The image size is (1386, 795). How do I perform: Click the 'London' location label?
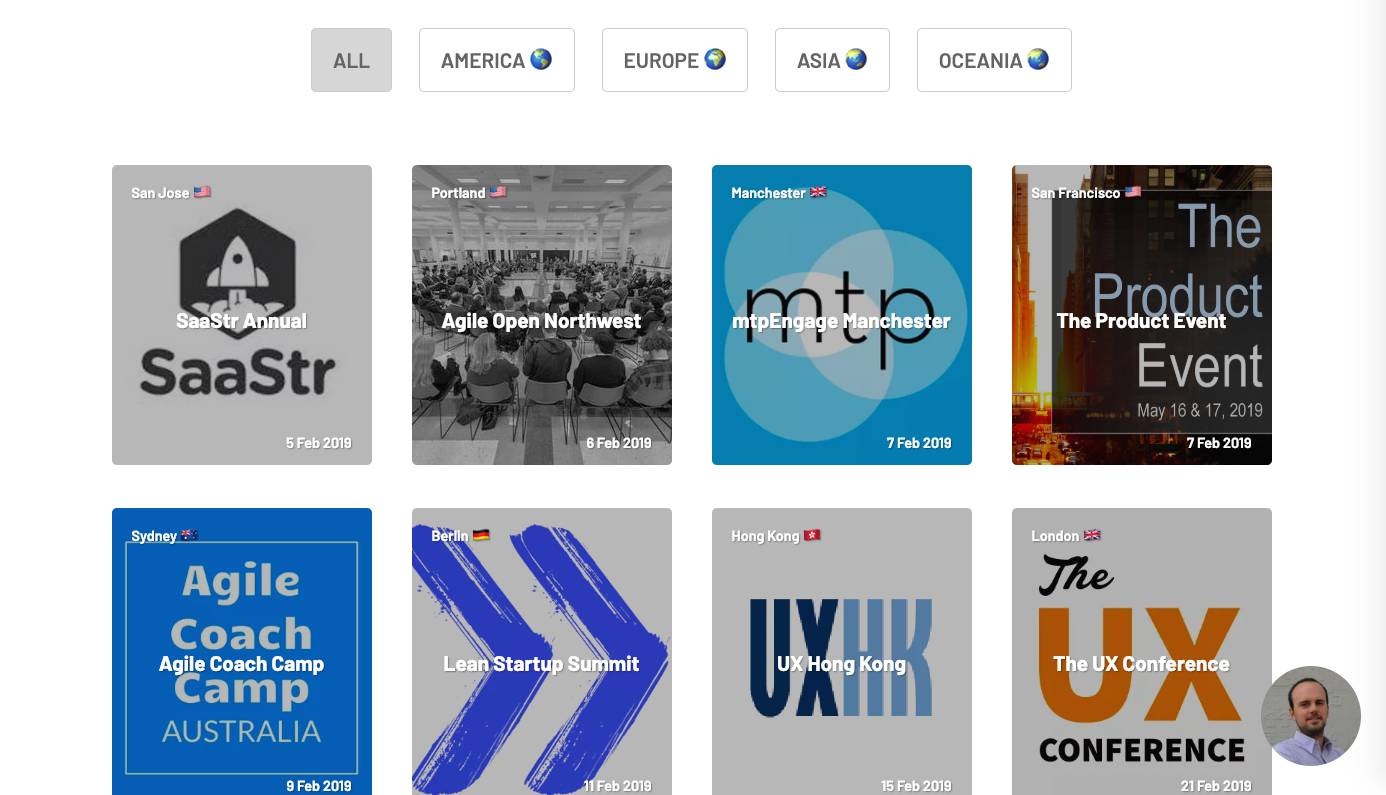[1055, 536]
